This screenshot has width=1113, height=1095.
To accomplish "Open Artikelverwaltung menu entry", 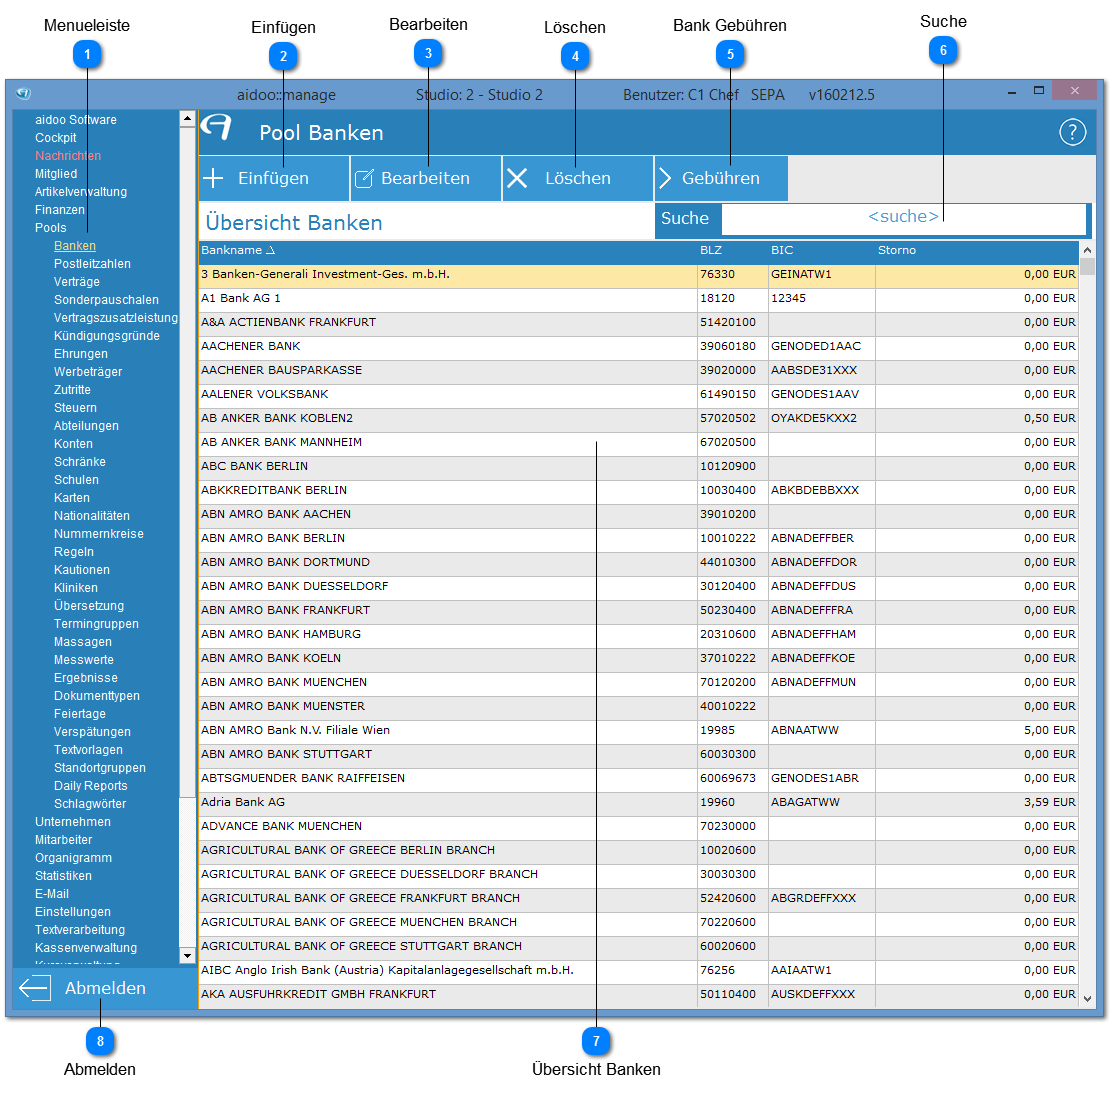I will coord(81,192).
